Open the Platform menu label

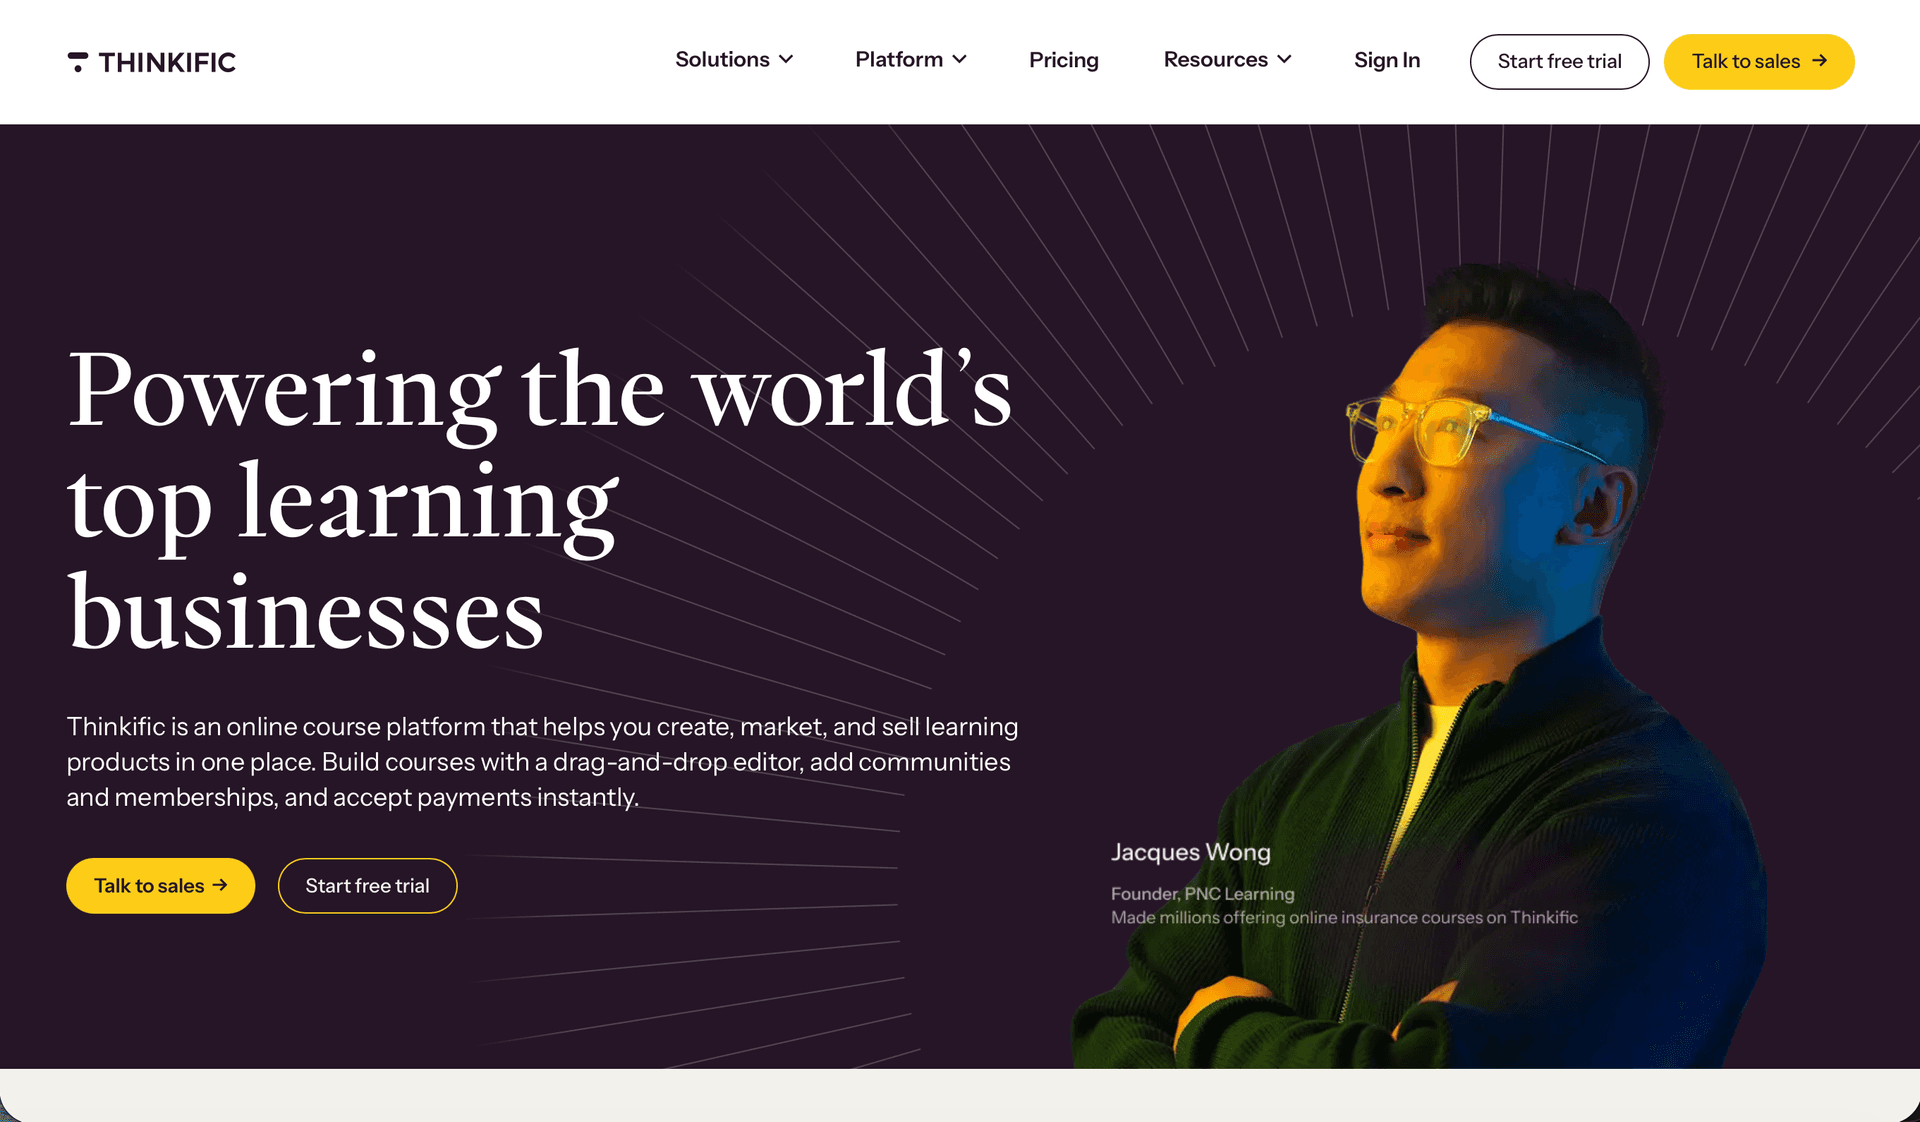pyautogui.click(x=899, y=60)
